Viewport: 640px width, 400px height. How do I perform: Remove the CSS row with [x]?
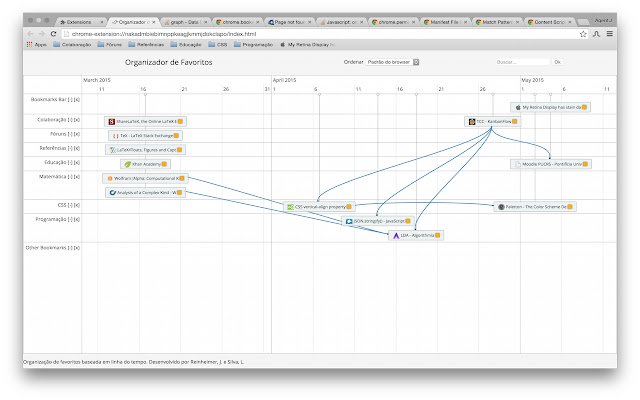pos(77,205)
